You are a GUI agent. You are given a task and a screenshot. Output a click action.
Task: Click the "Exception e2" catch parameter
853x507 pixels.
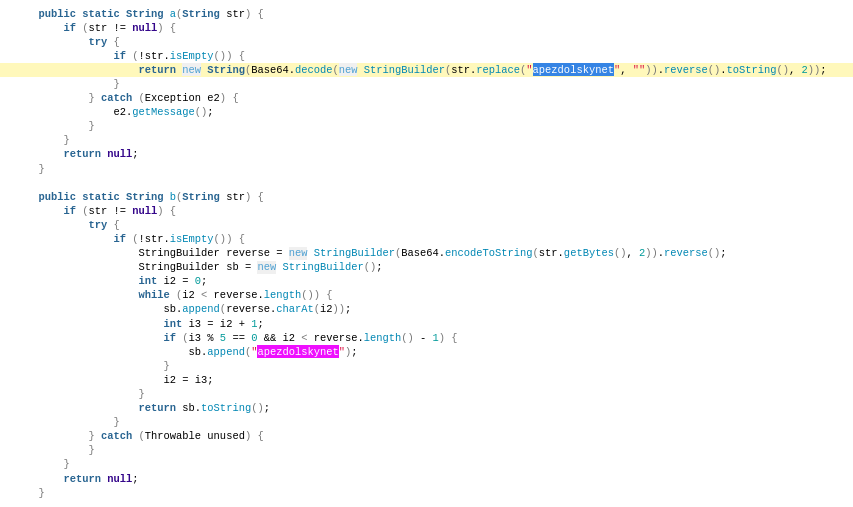pos(182,98)
